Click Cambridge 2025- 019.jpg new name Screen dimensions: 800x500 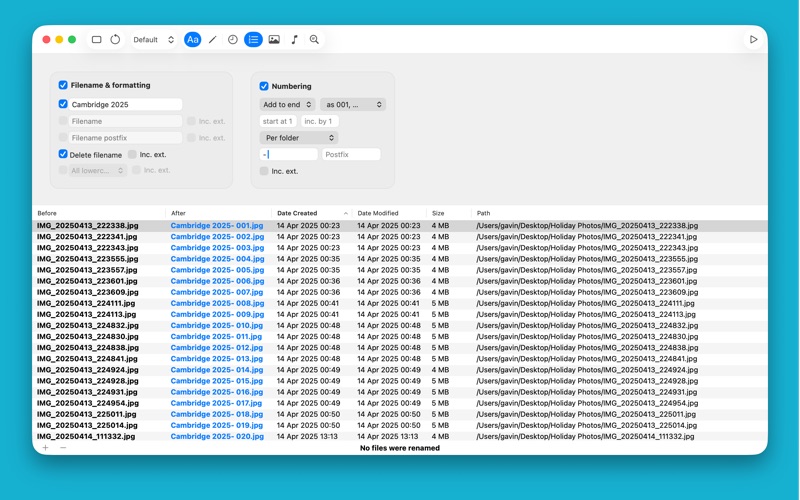[x=217, y=425]
